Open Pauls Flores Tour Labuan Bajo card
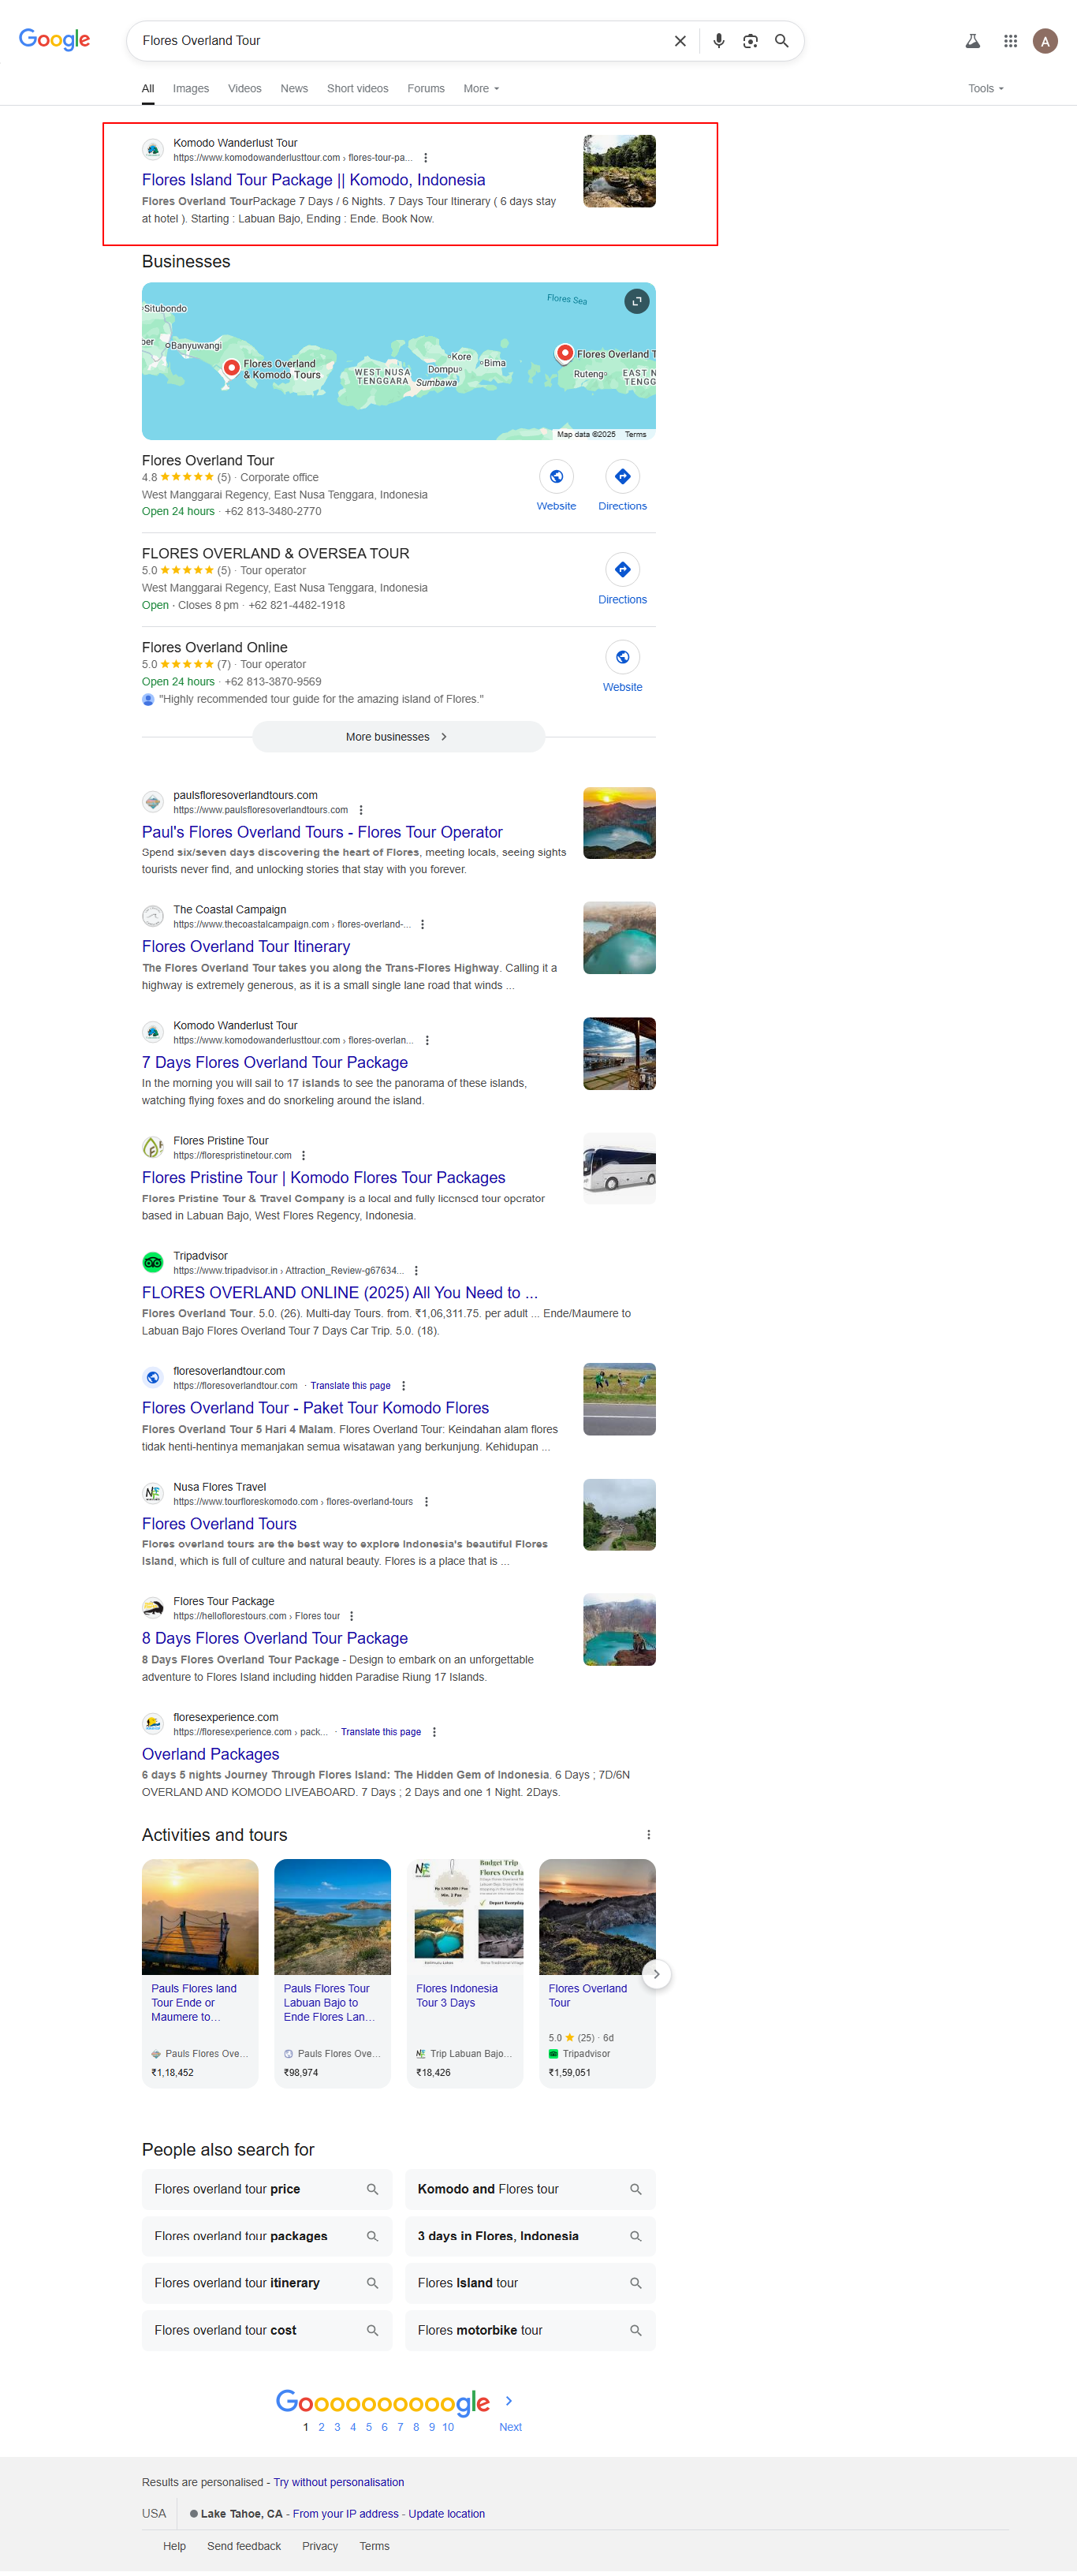The image size is (1077, 2576). [332, 1972]
